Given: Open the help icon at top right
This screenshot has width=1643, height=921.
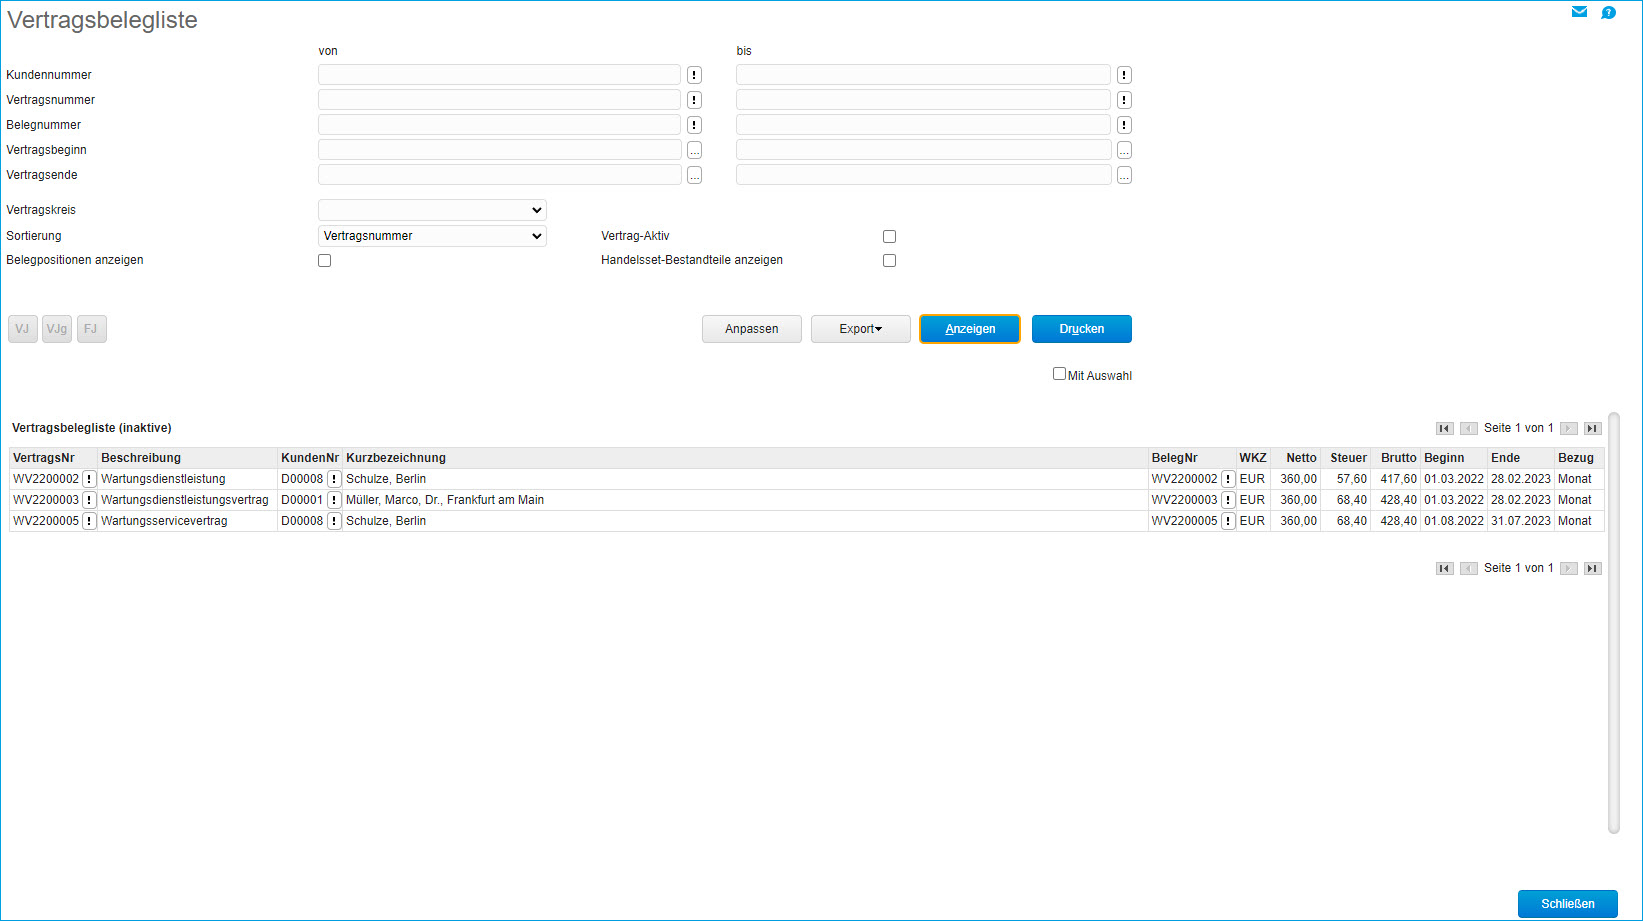Looking at the screenshot, I should point(1608,13).
